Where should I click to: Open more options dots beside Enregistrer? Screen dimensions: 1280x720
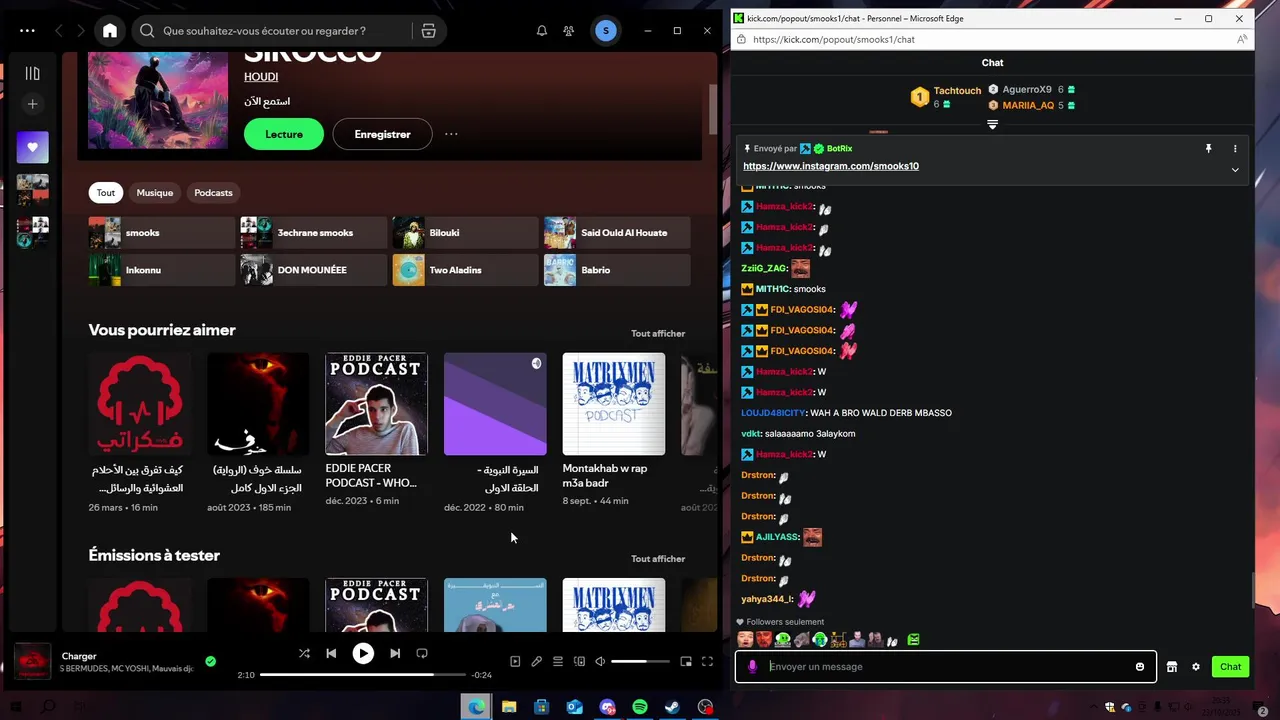point(451,134)
